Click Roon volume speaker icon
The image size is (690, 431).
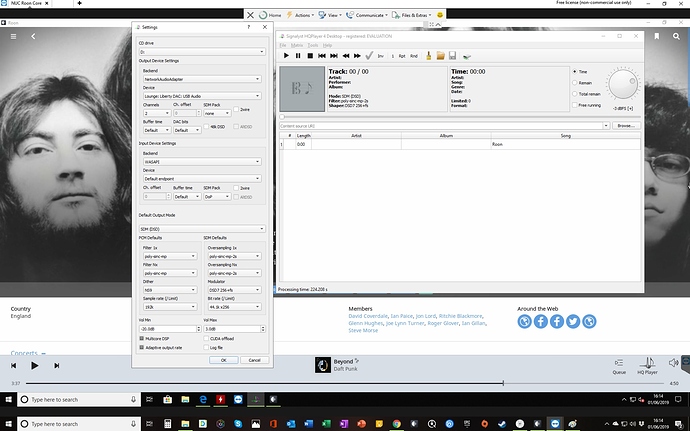(673, 363)
